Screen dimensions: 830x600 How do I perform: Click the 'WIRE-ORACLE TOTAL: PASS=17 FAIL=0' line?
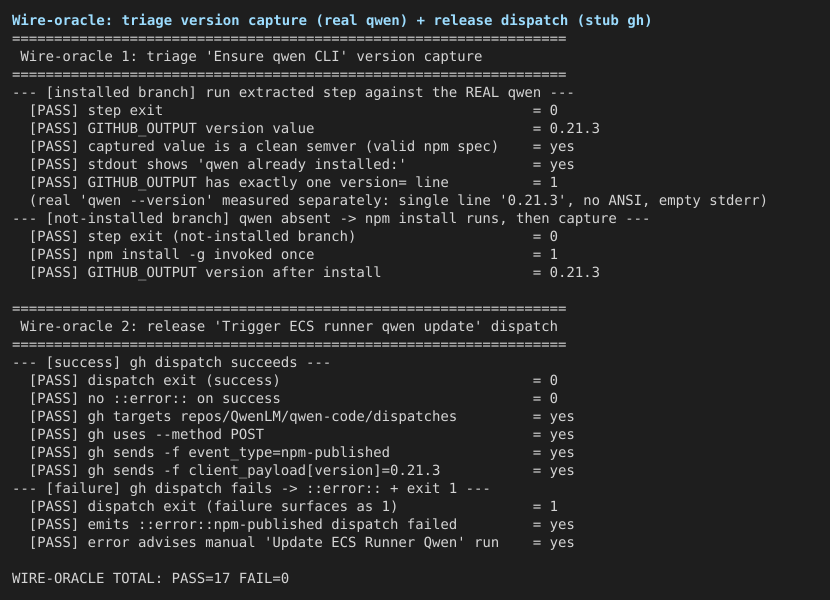click(150, 578)
